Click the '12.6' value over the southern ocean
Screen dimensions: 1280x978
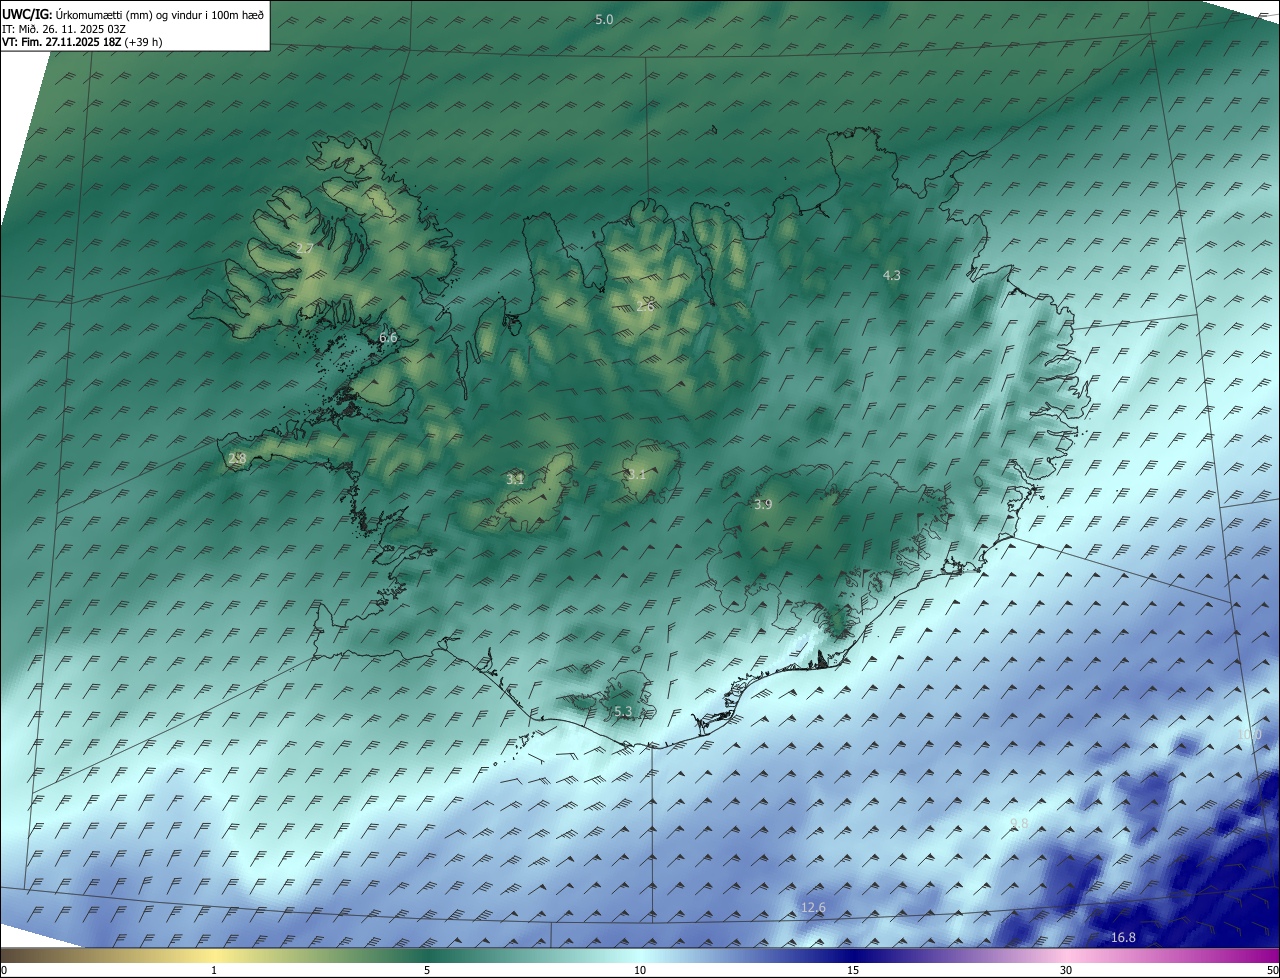click(x=813, y=908)
